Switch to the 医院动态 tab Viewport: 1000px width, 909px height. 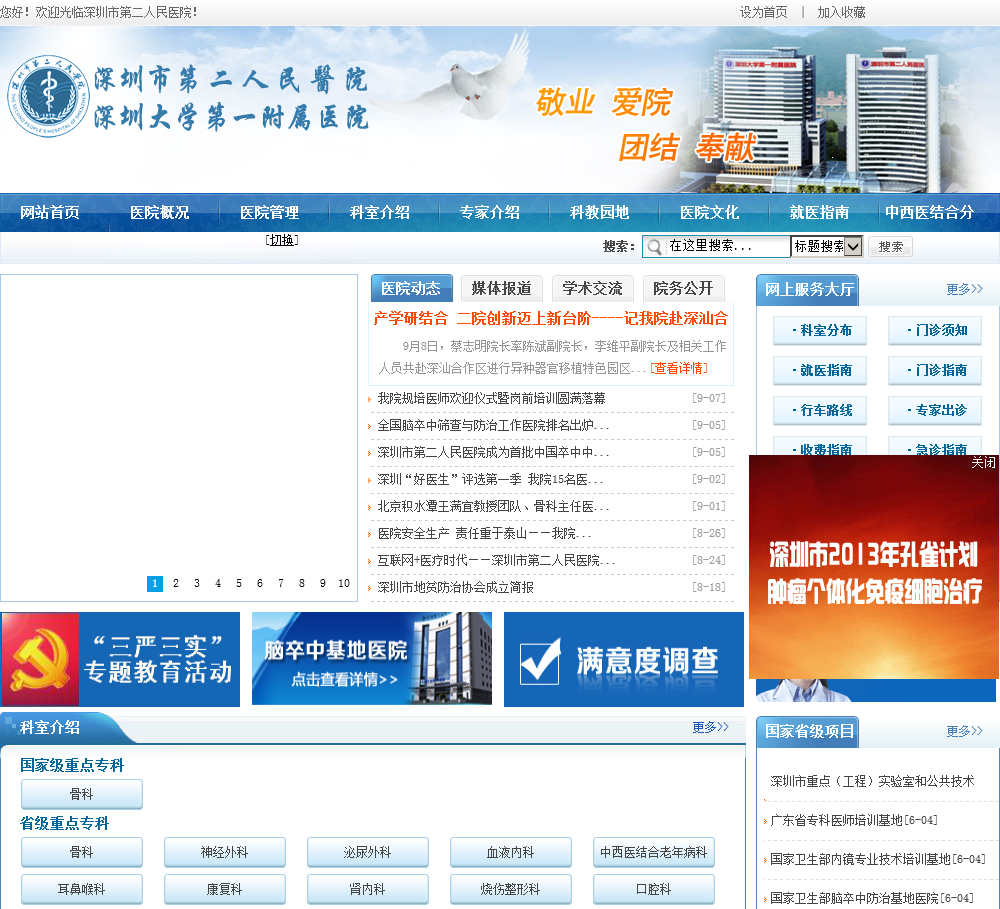(x=411, y=288)
